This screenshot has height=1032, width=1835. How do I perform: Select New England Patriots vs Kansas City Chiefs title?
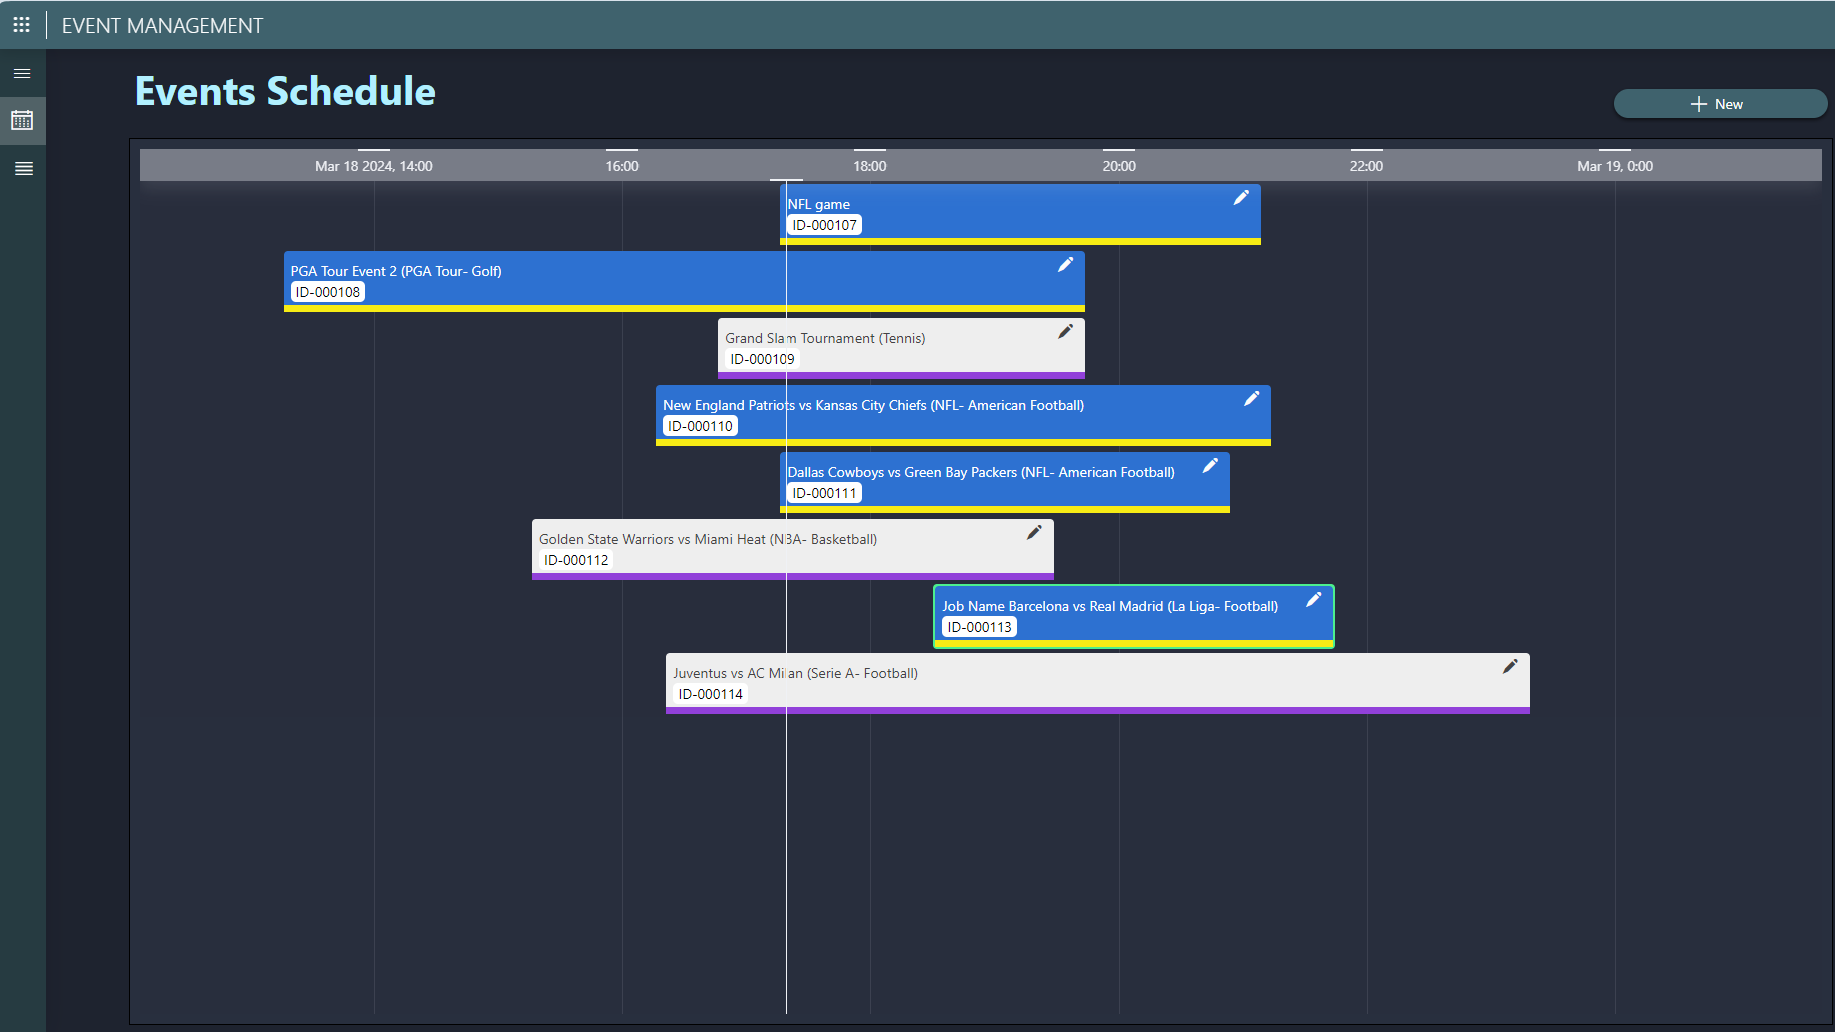[x=873, y=405]
